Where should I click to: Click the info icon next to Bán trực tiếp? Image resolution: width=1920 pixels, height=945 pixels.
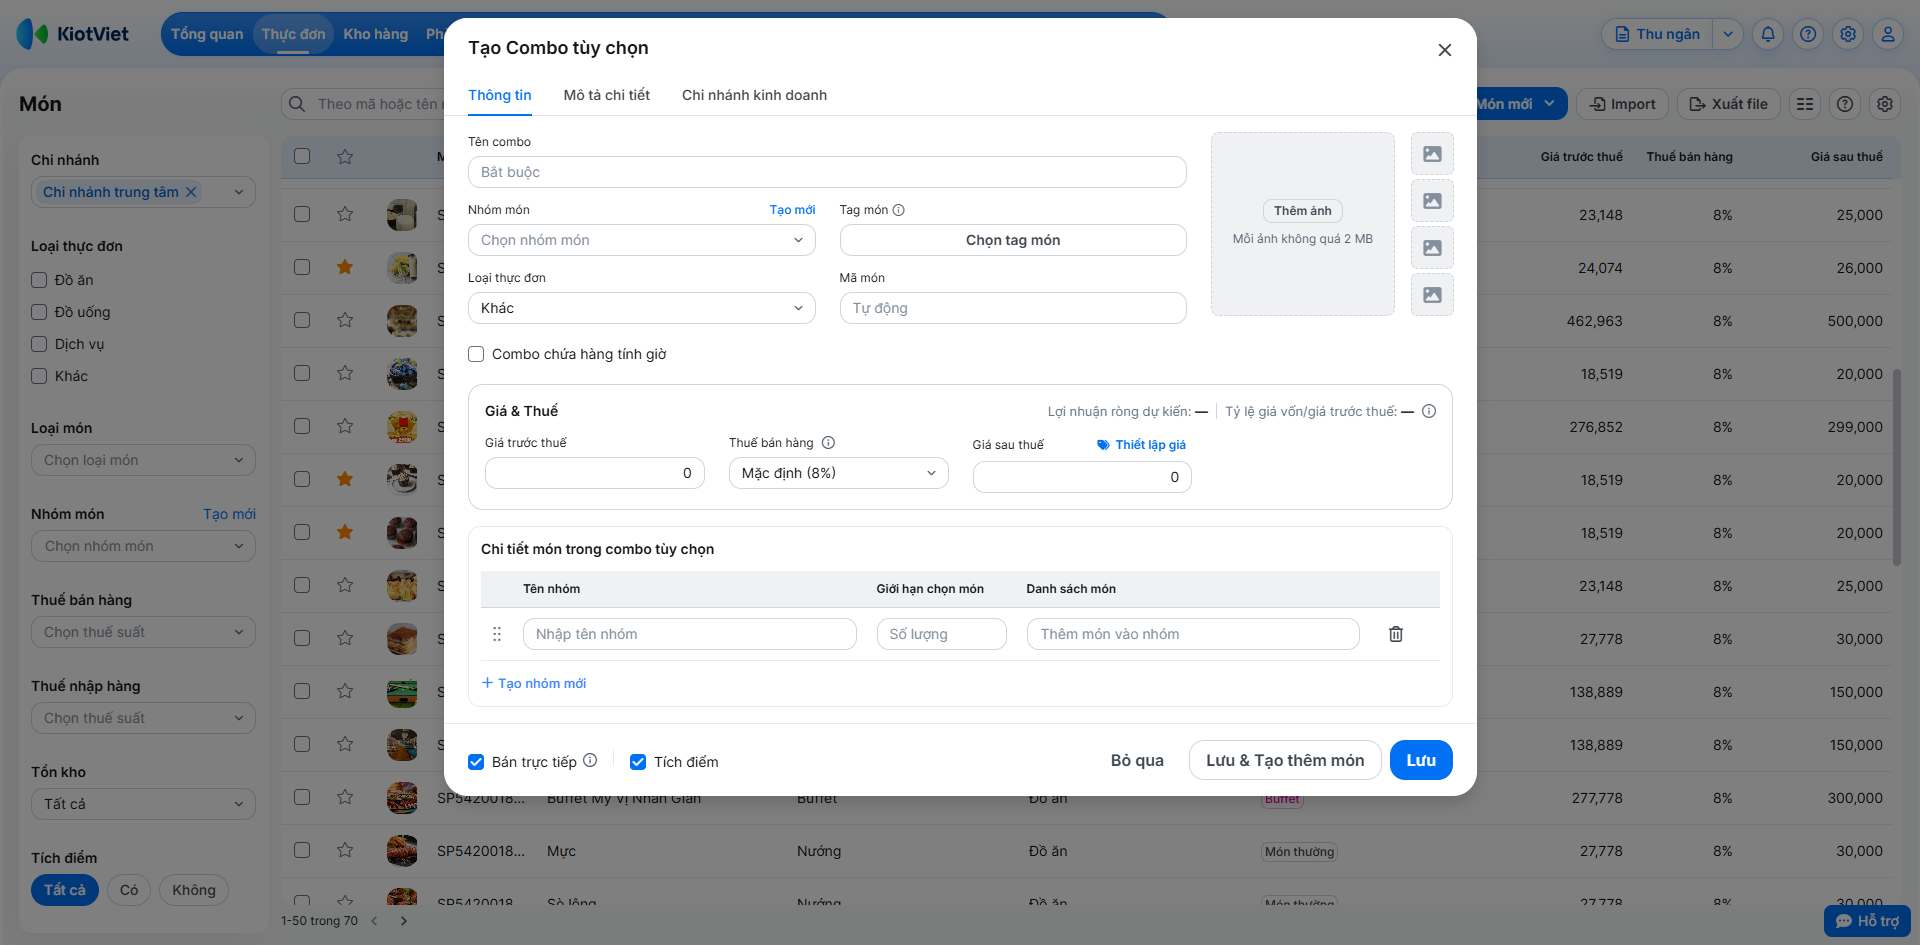pyautogui.click(x=590, y=761)
